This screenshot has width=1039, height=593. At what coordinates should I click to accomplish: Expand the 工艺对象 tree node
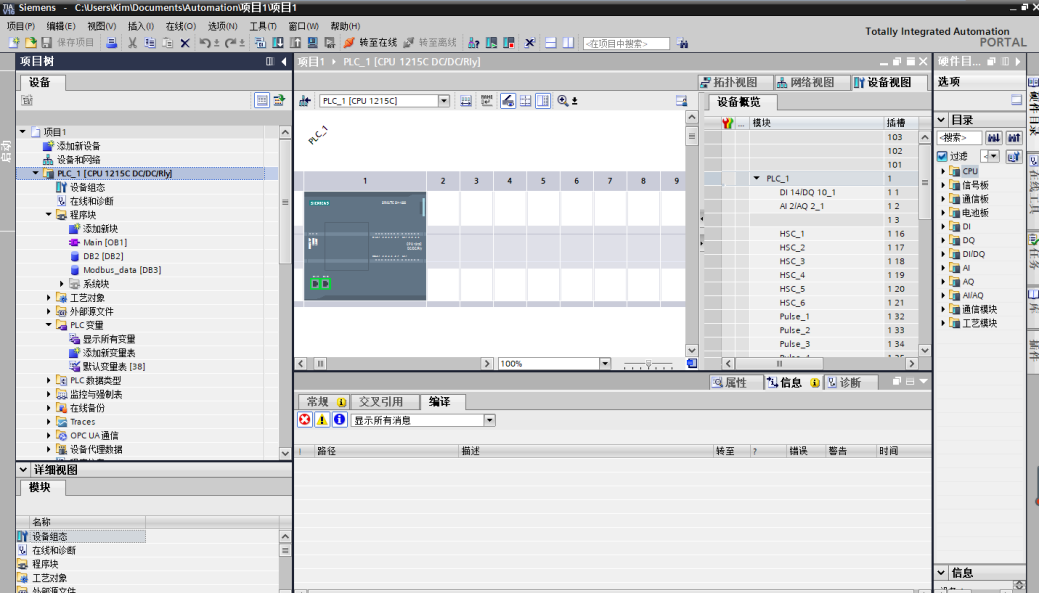point(48,297)
